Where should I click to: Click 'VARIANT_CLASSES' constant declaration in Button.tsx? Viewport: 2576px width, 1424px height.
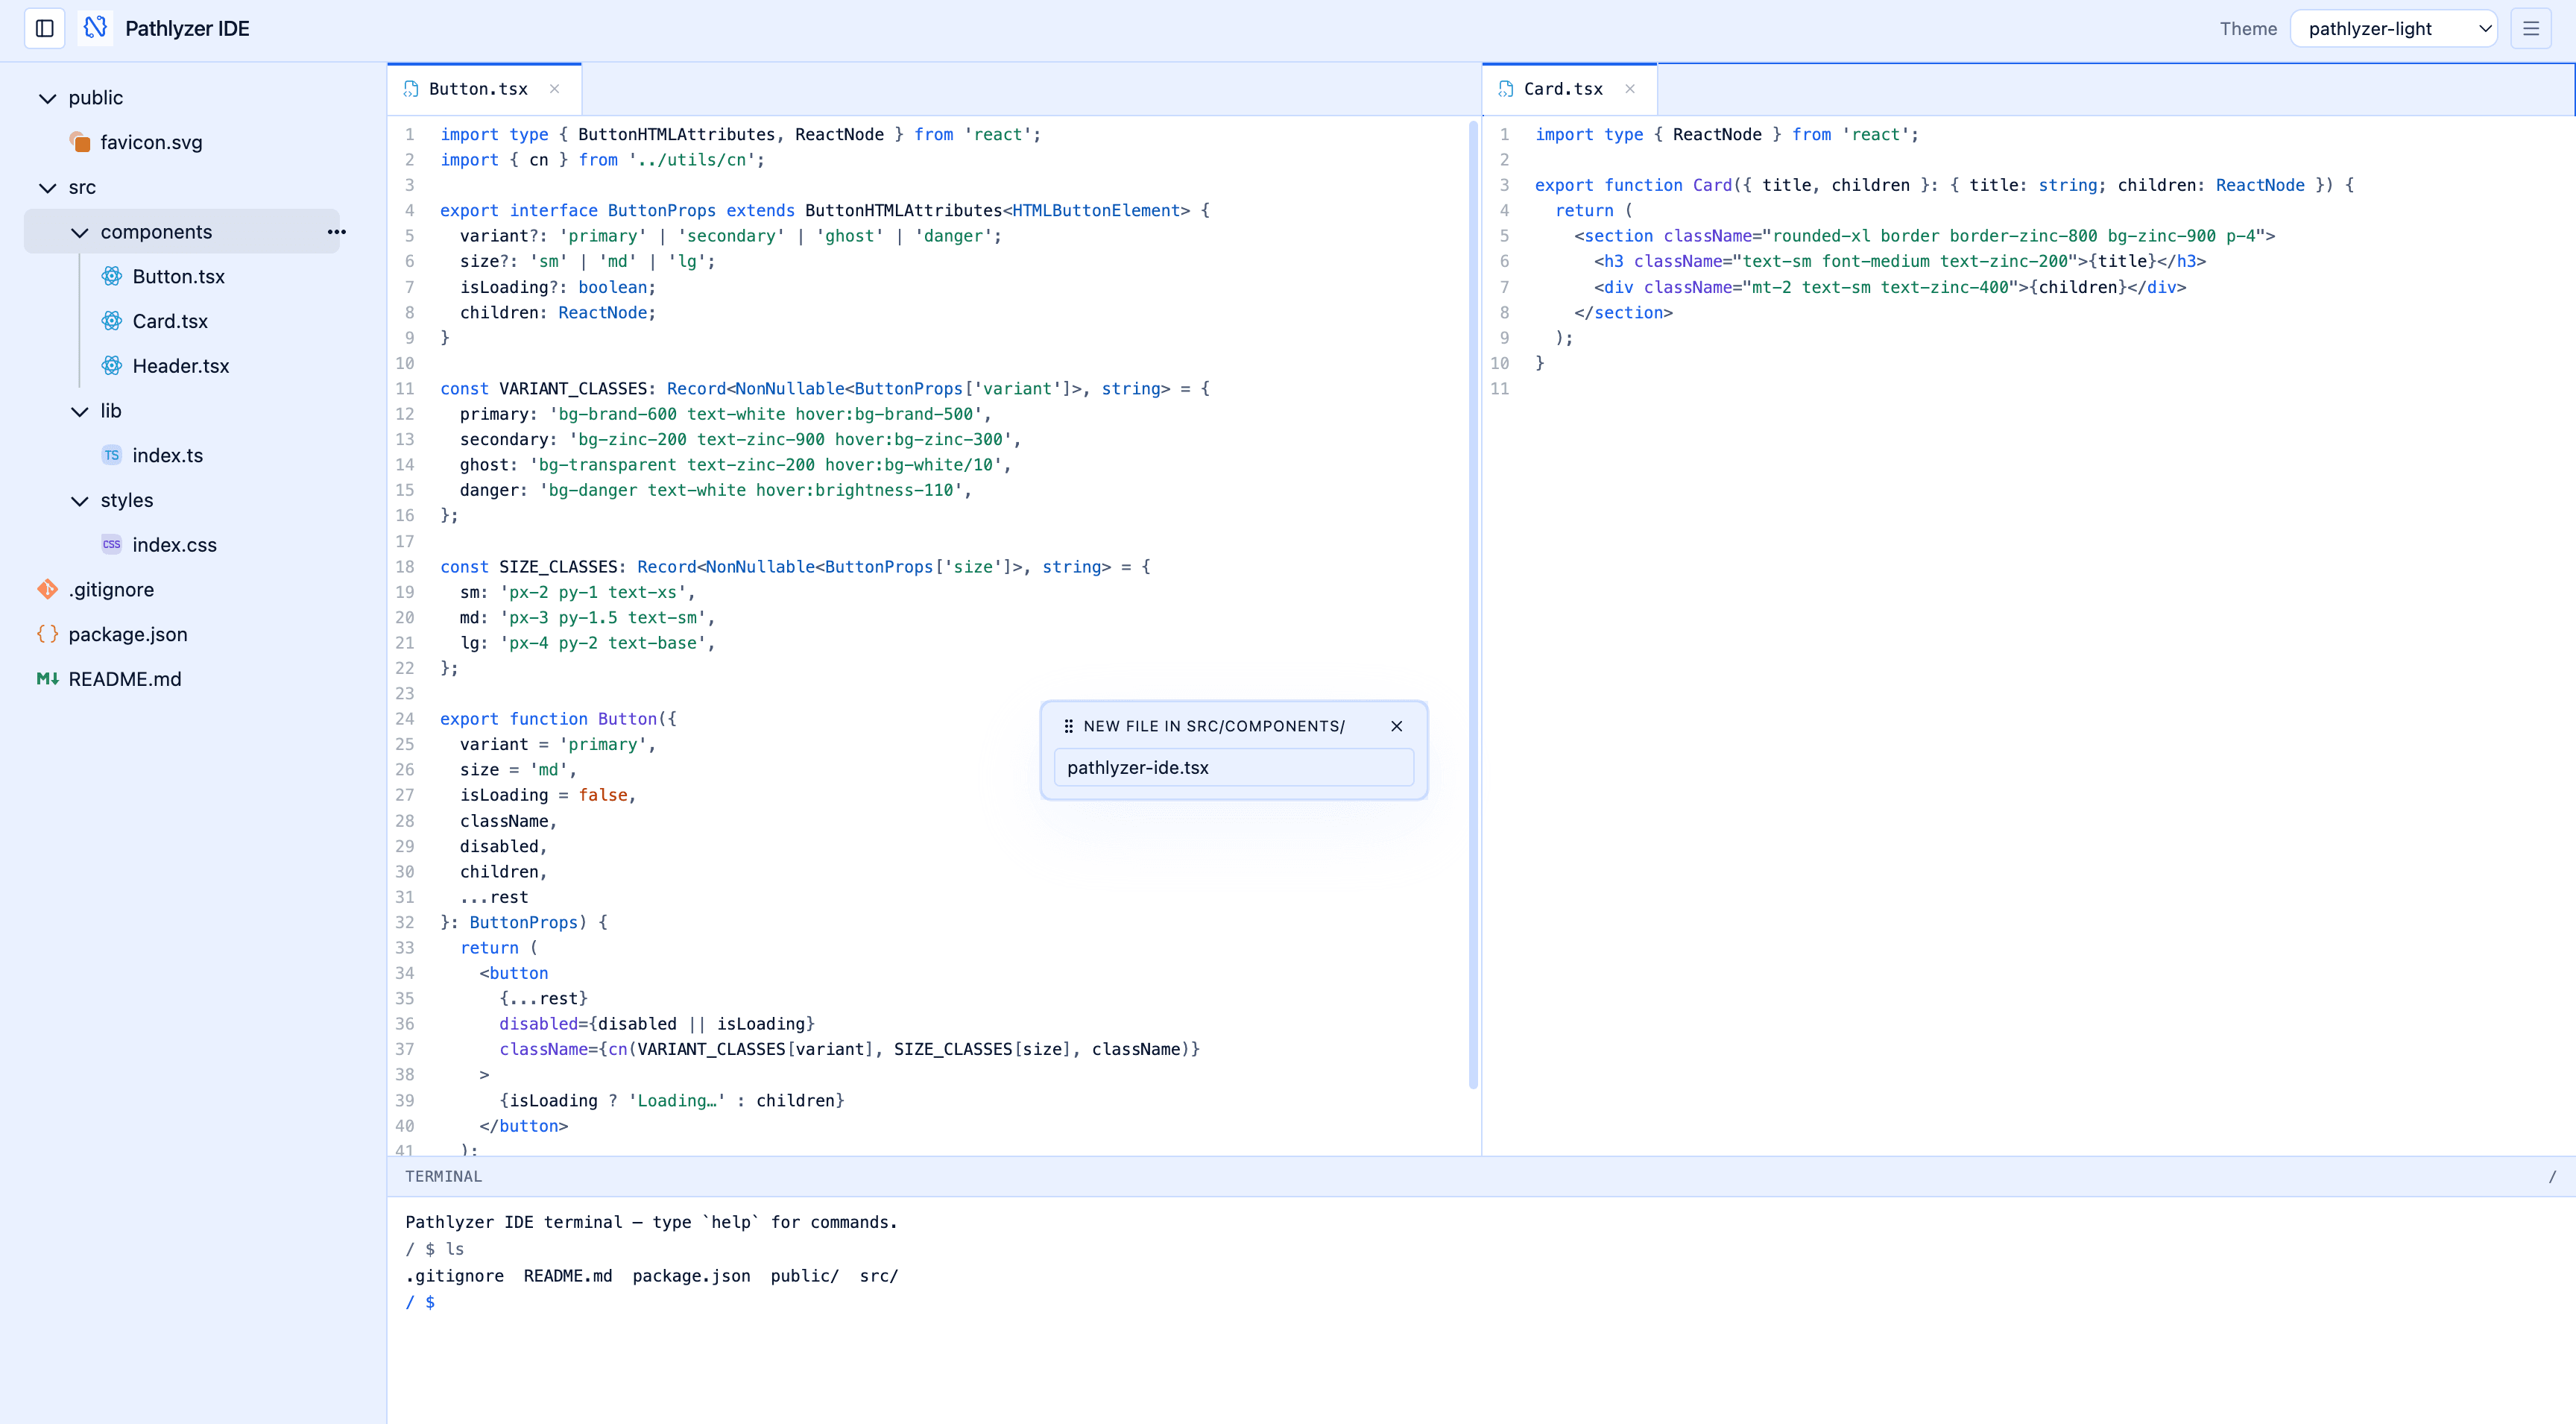pos(572,388)
